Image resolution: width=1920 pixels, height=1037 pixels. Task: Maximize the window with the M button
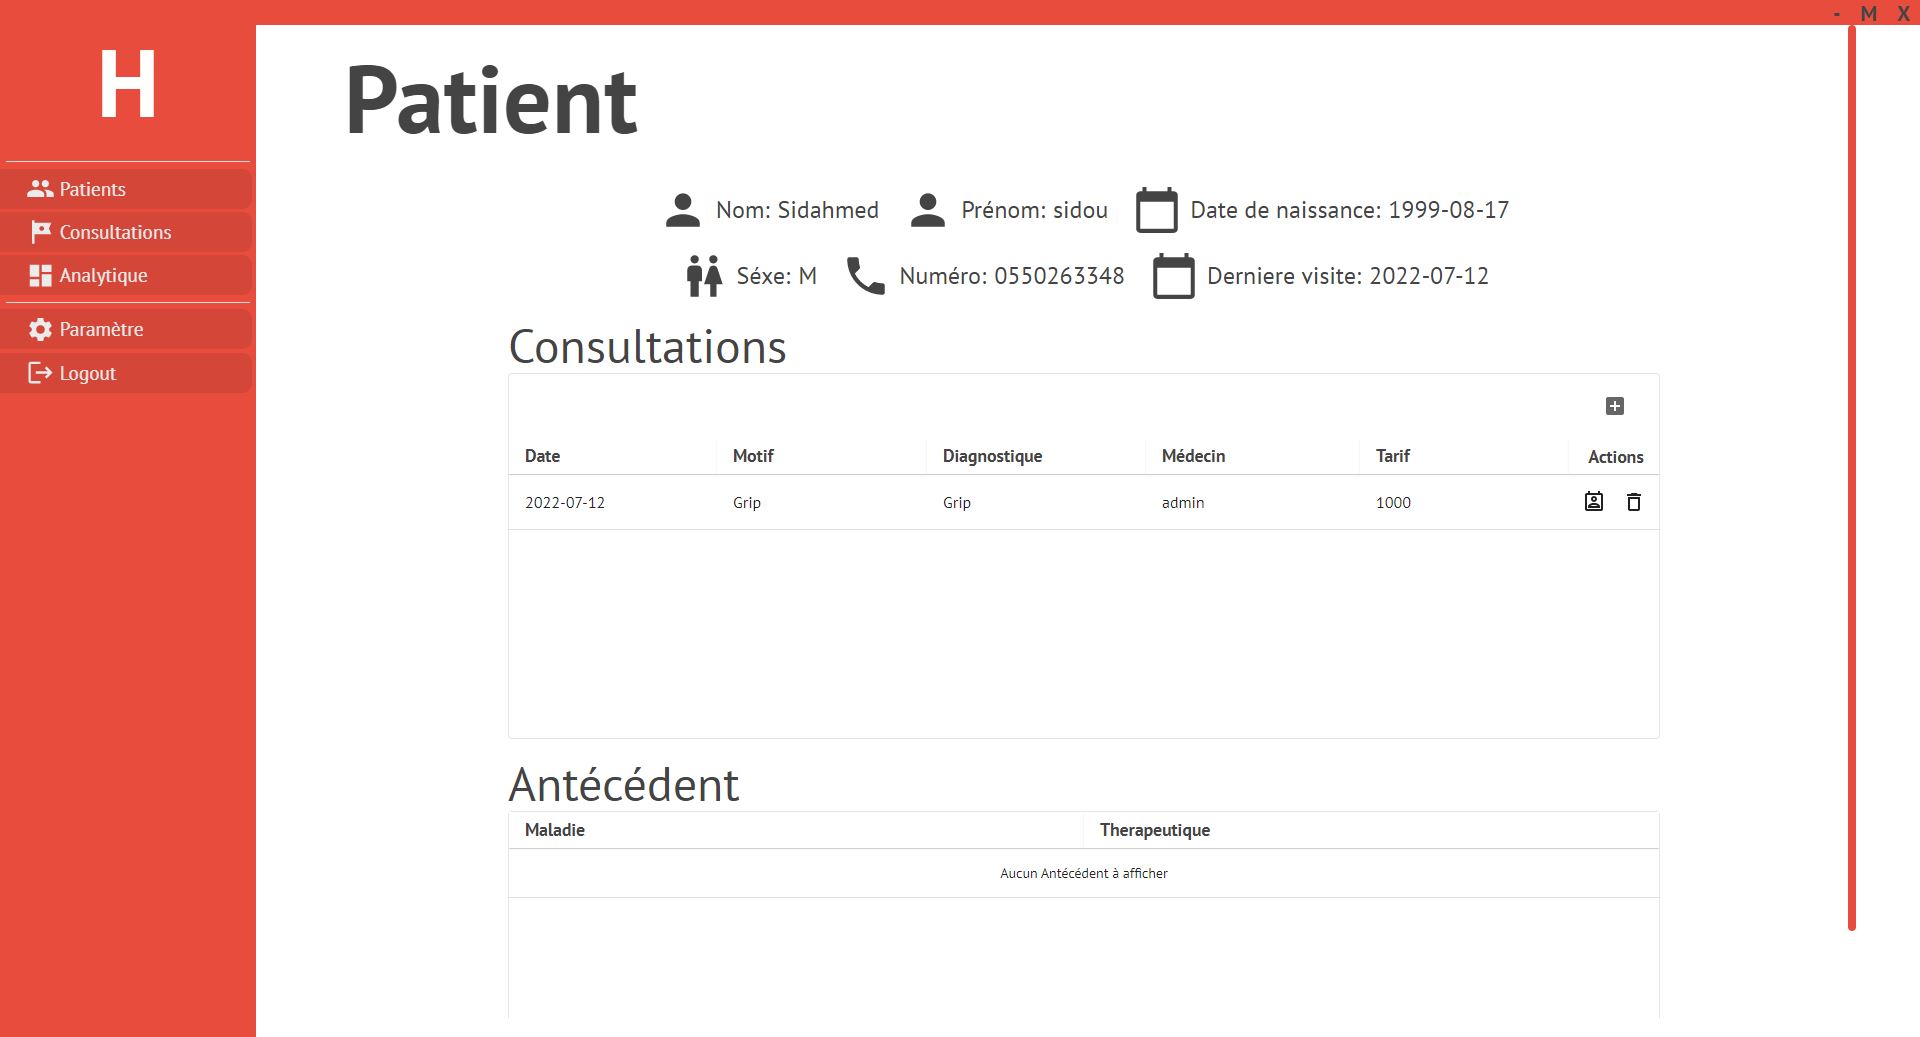point(1868,14)
